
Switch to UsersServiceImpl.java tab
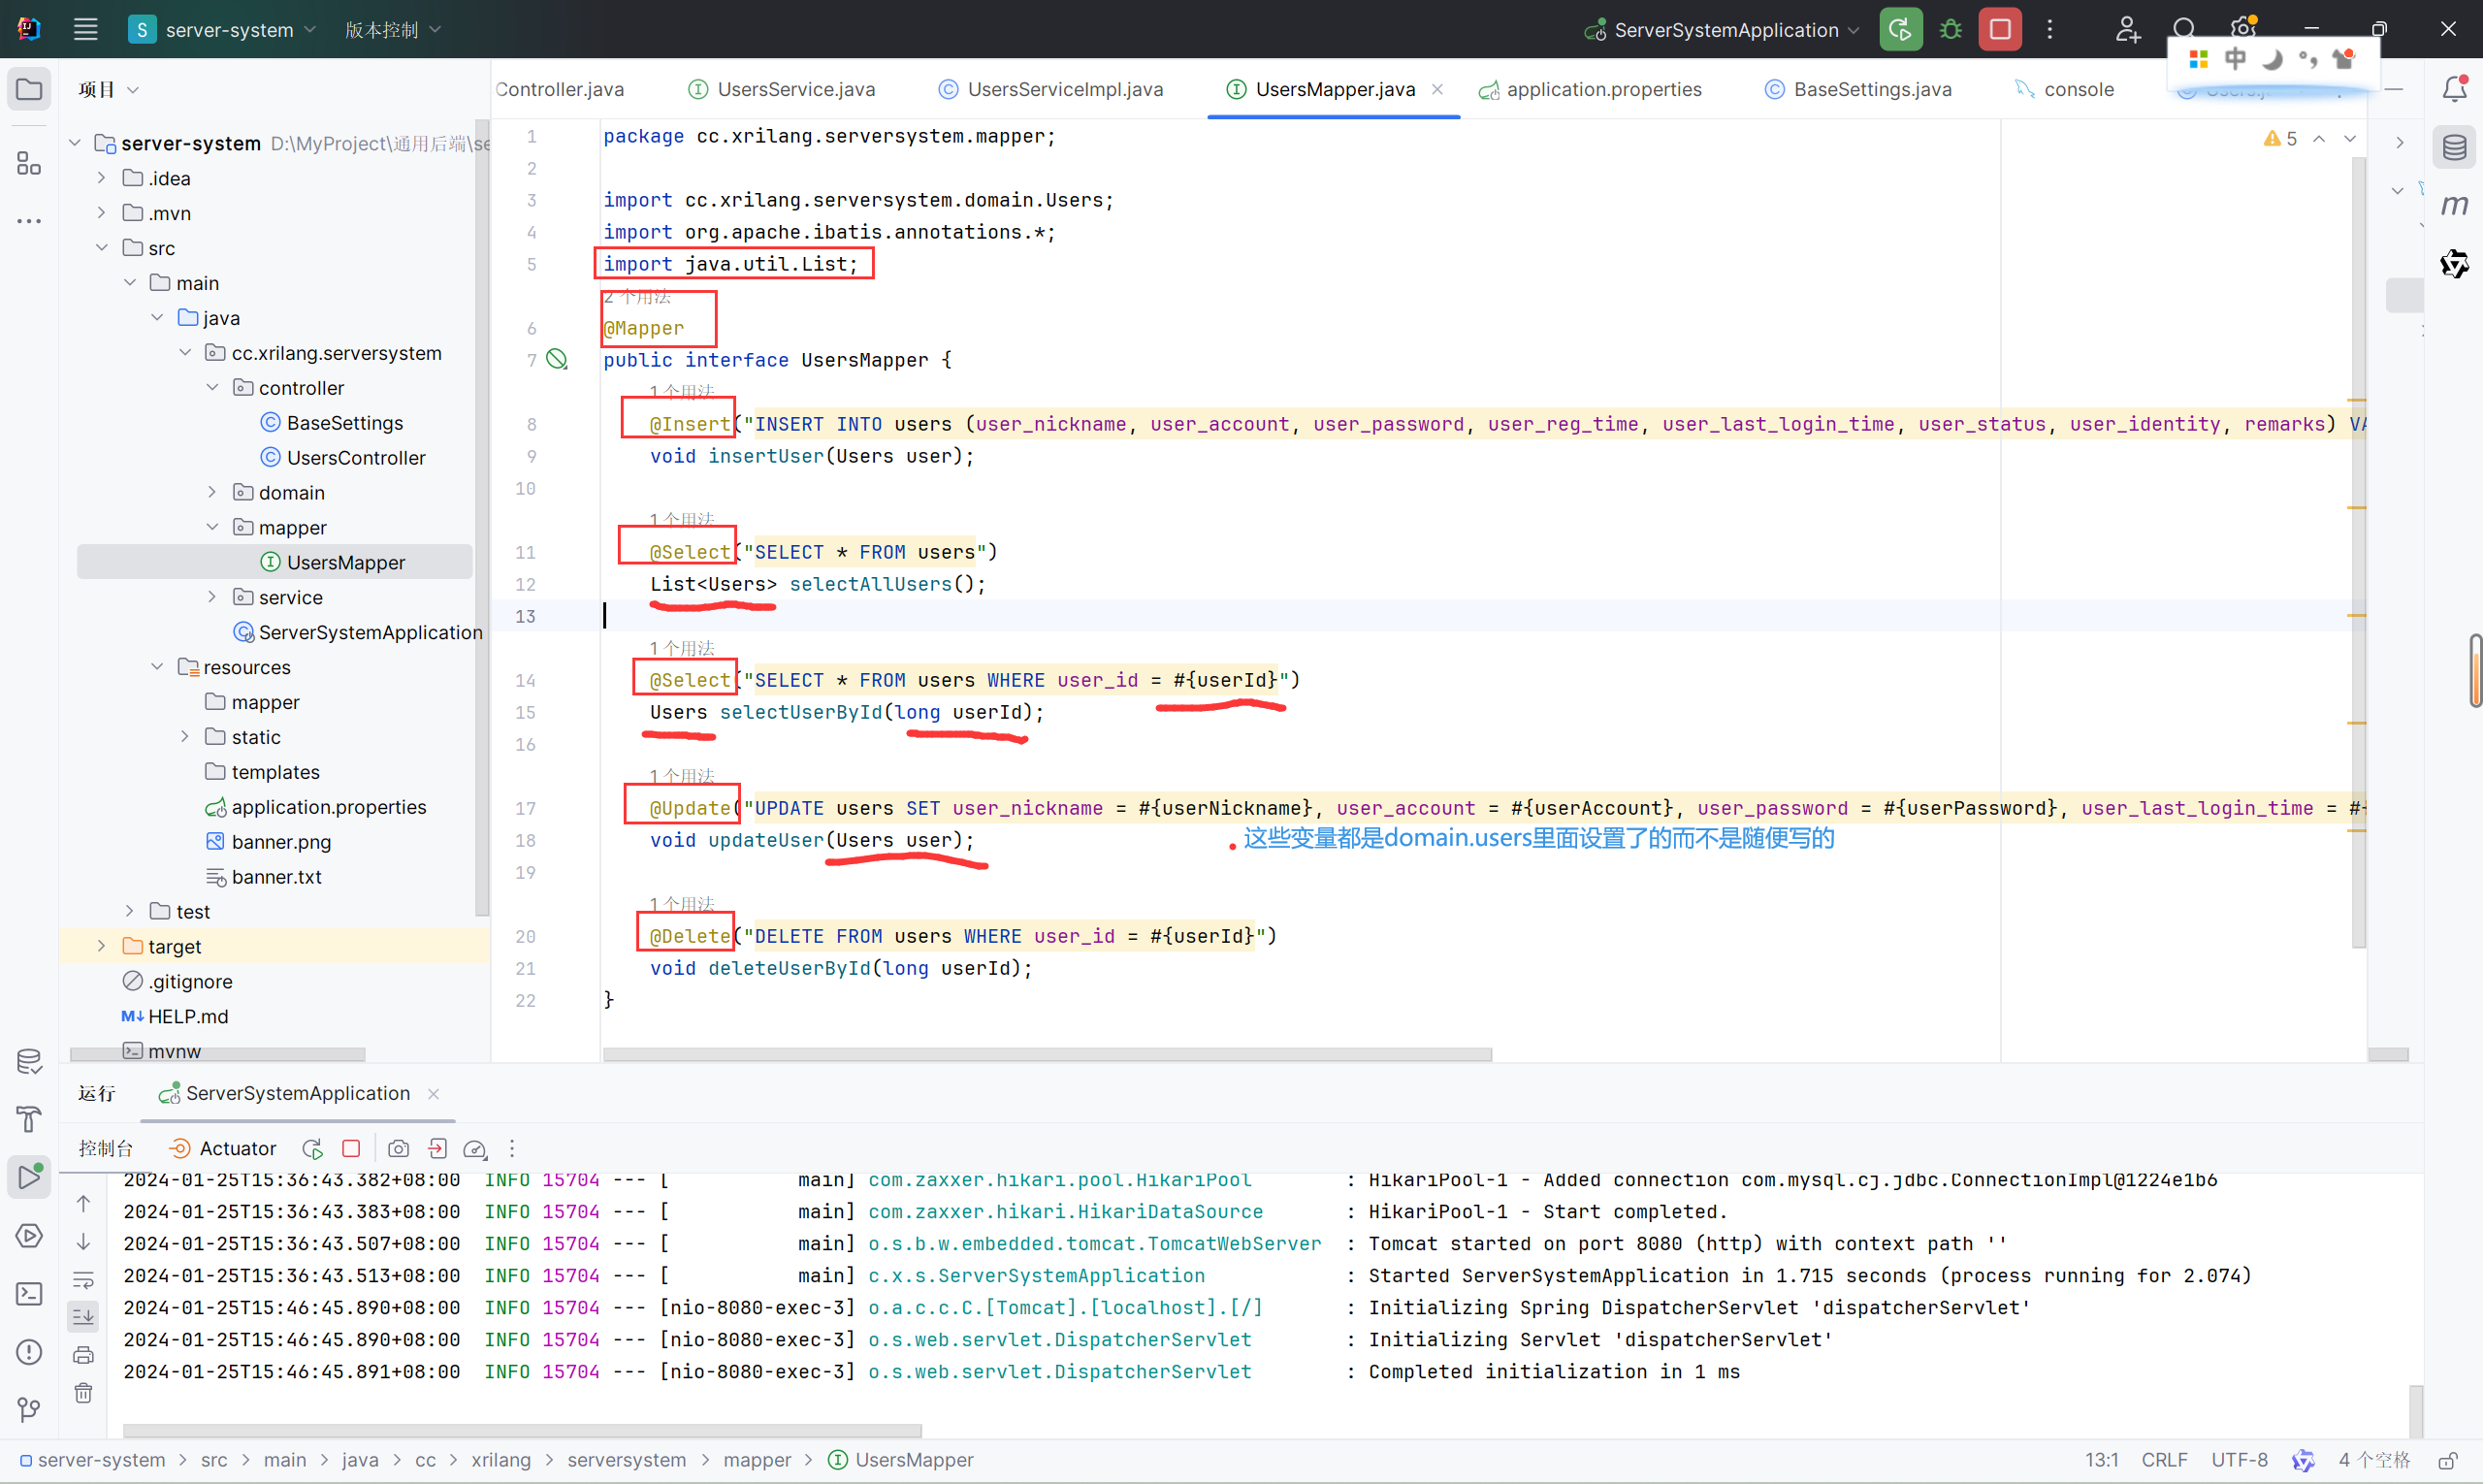click(x=1051, y=89)
